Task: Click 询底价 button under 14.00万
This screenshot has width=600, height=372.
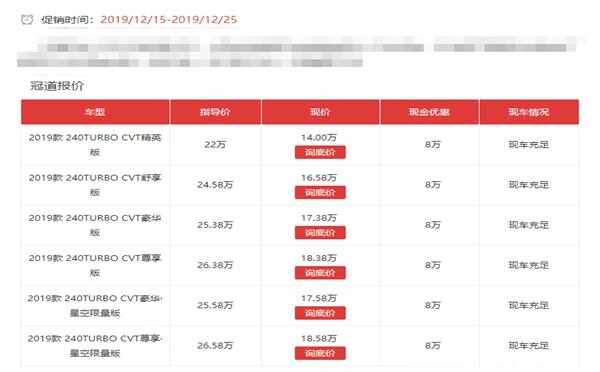Action: pos(320,152)
